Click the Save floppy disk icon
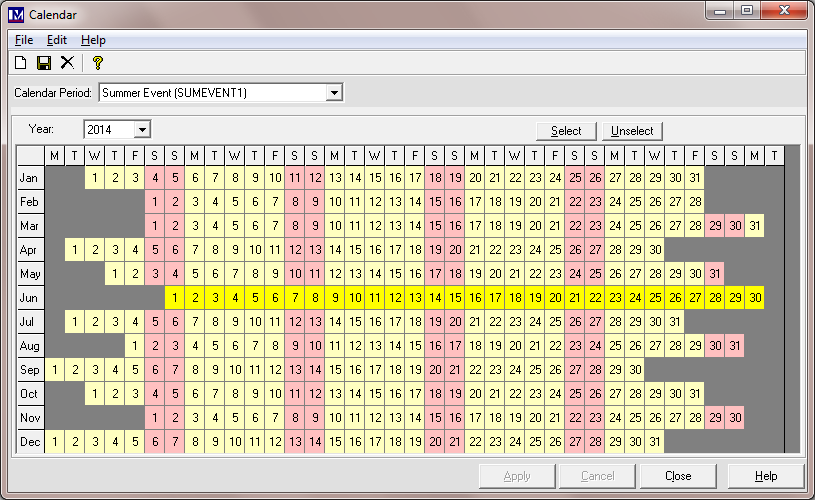The height and width of the screenshot is (500, 815). point(44,63)
